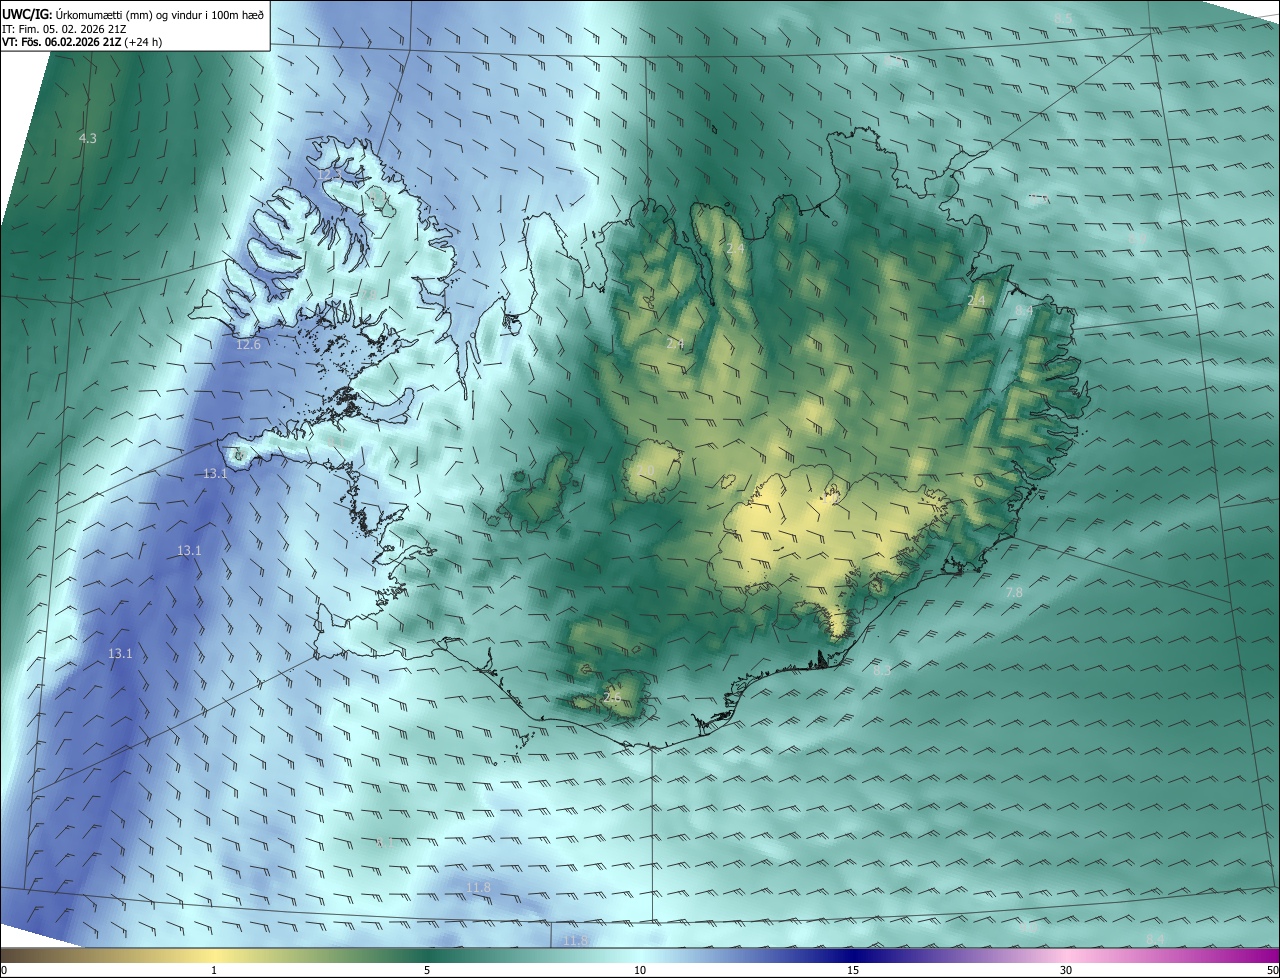Click the '2.6' value label on the southern glacier
Image resolution: width=1280 pixels, height=978 pixels.
point(612,698)
